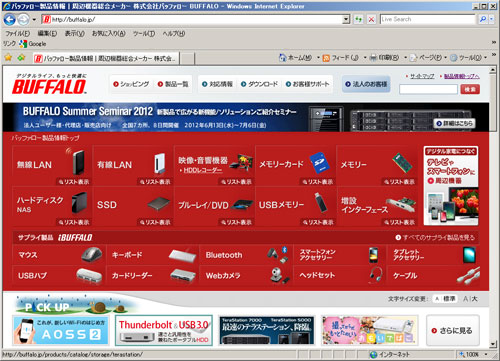Open the ページ(P) command bar menu
Viewport: 500px width, 361px height.
(x=428, y=58)
